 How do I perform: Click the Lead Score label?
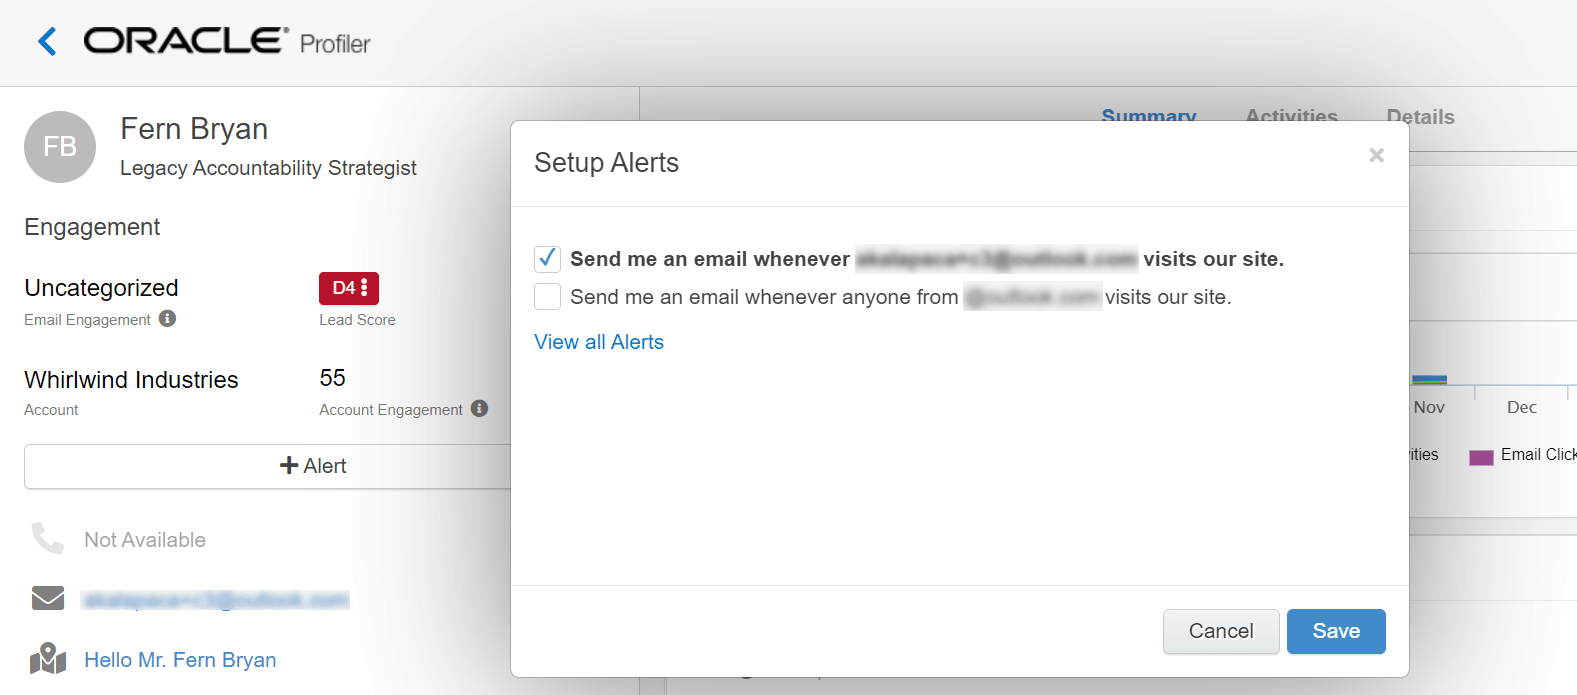click(357, 320)
